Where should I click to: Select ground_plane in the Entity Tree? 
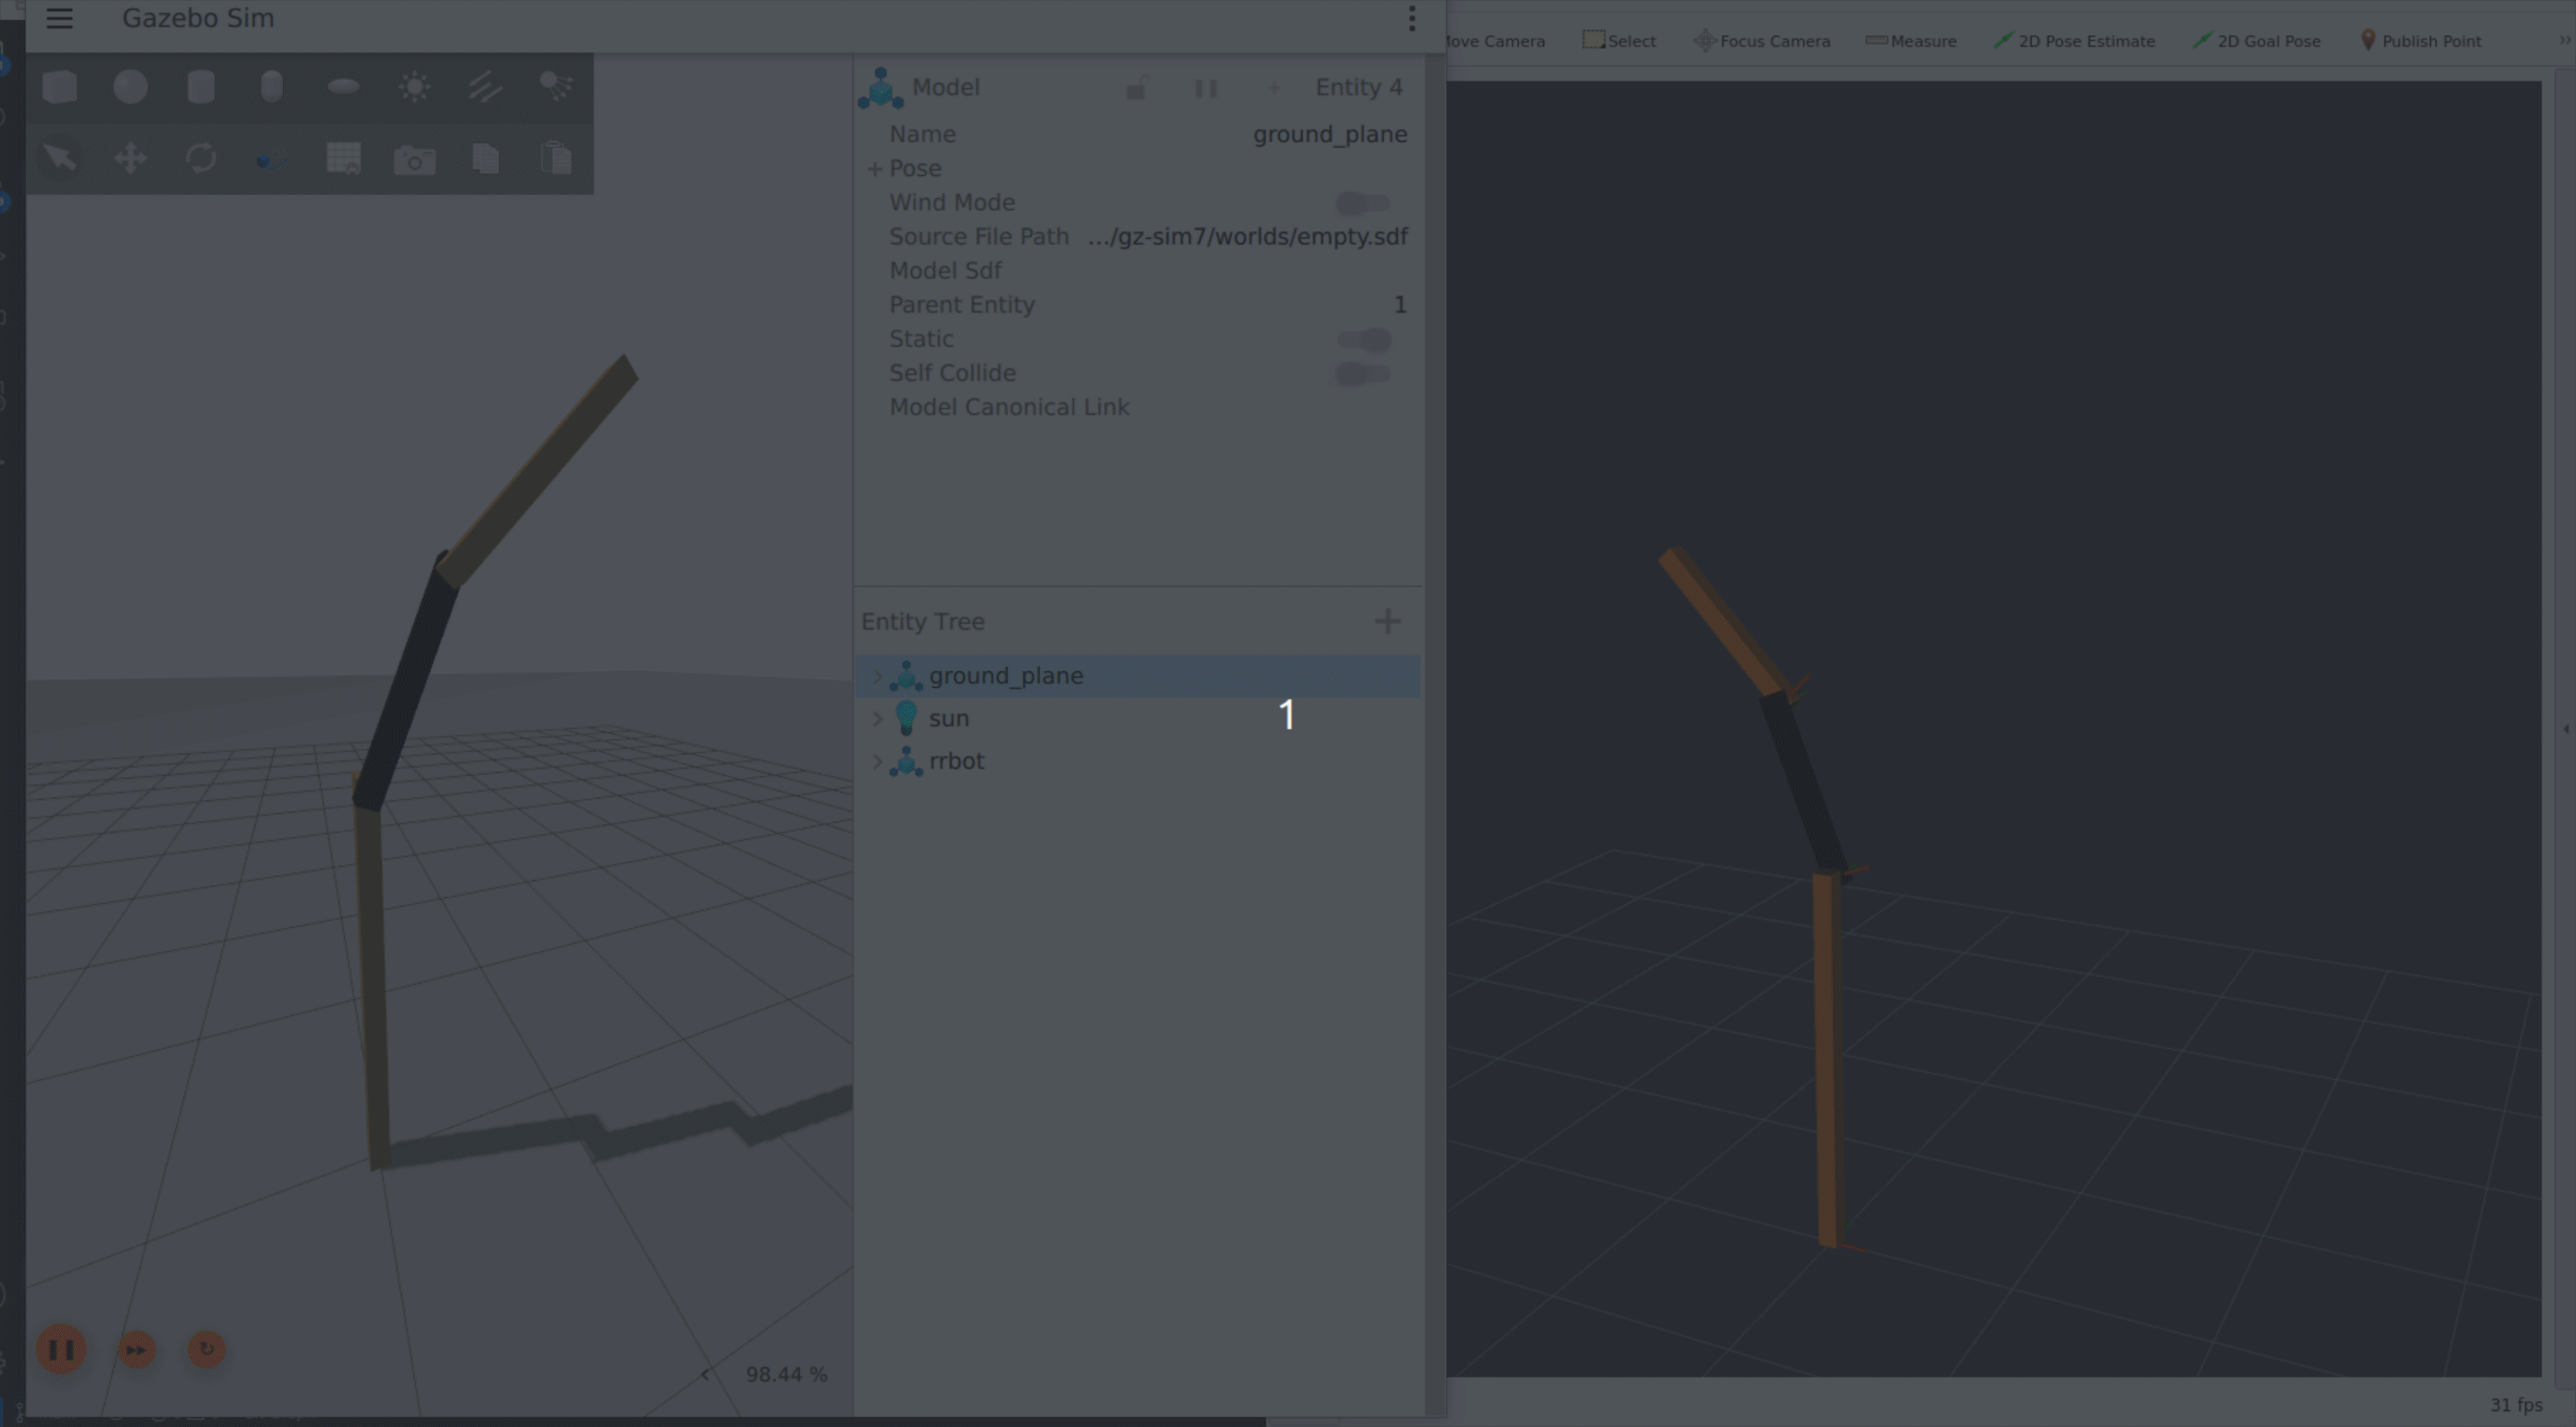[x=1006, y=677]
